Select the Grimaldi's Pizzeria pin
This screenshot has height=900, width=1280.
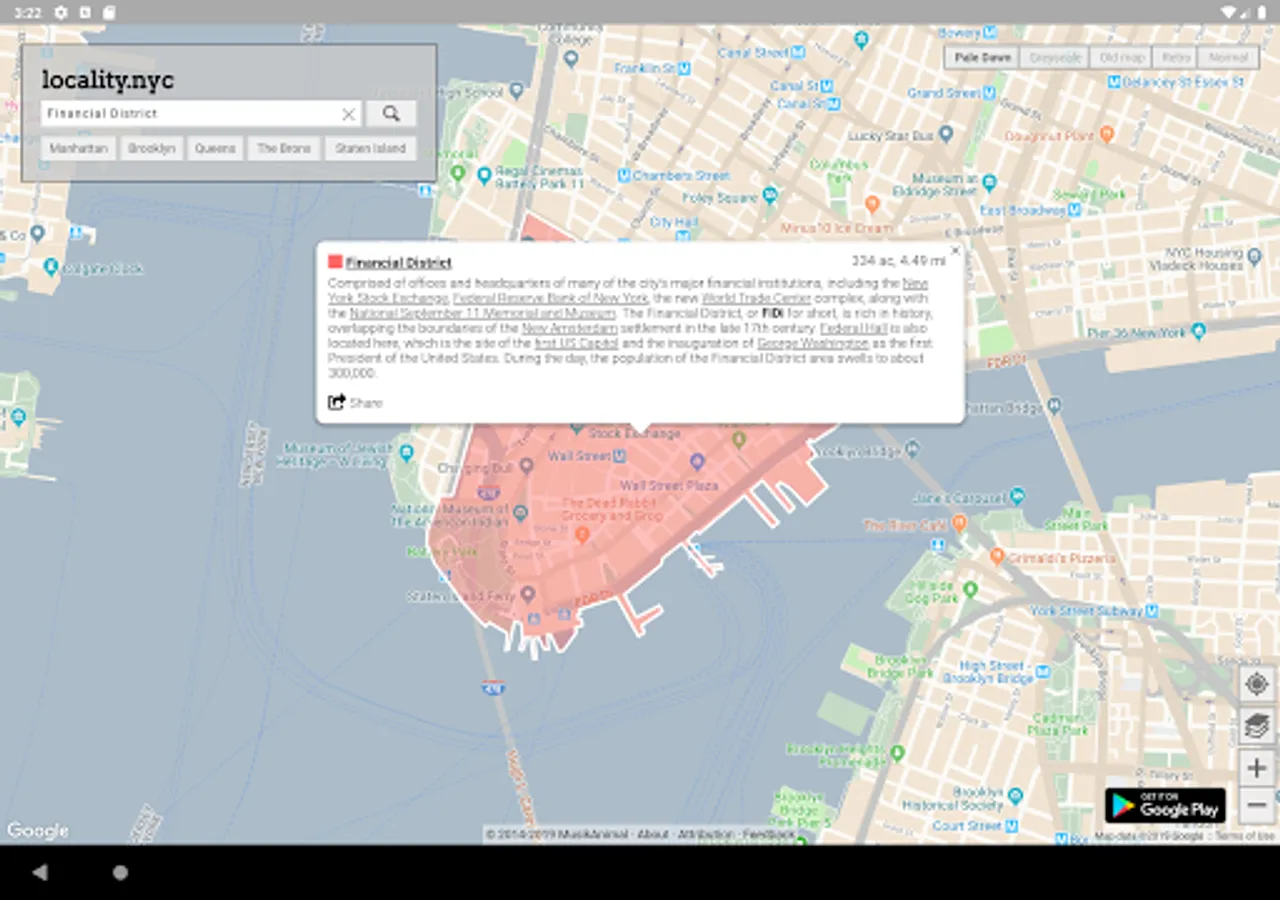(997, 556)
